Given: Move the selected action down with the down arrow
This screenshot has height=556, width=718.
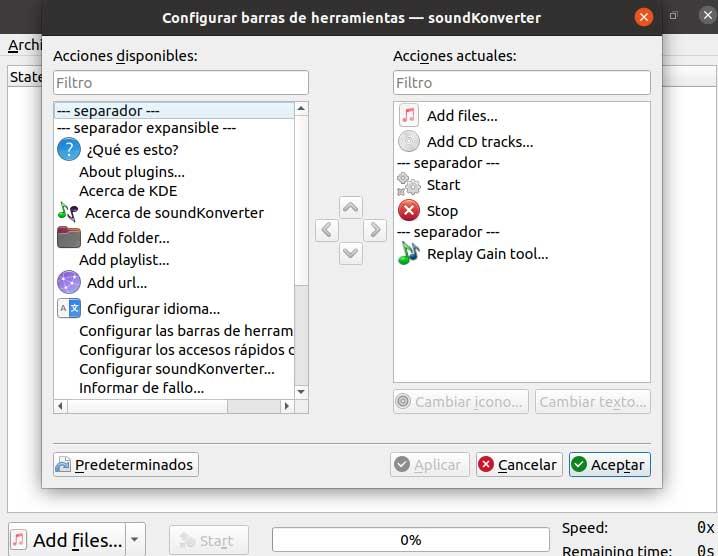Looking at the screenshot, I should (351, 253).
